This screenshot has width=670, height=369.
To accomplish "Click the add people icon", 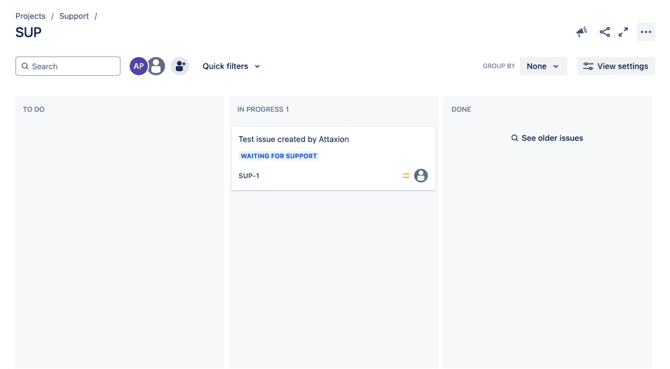I will (x=180, y=66).
